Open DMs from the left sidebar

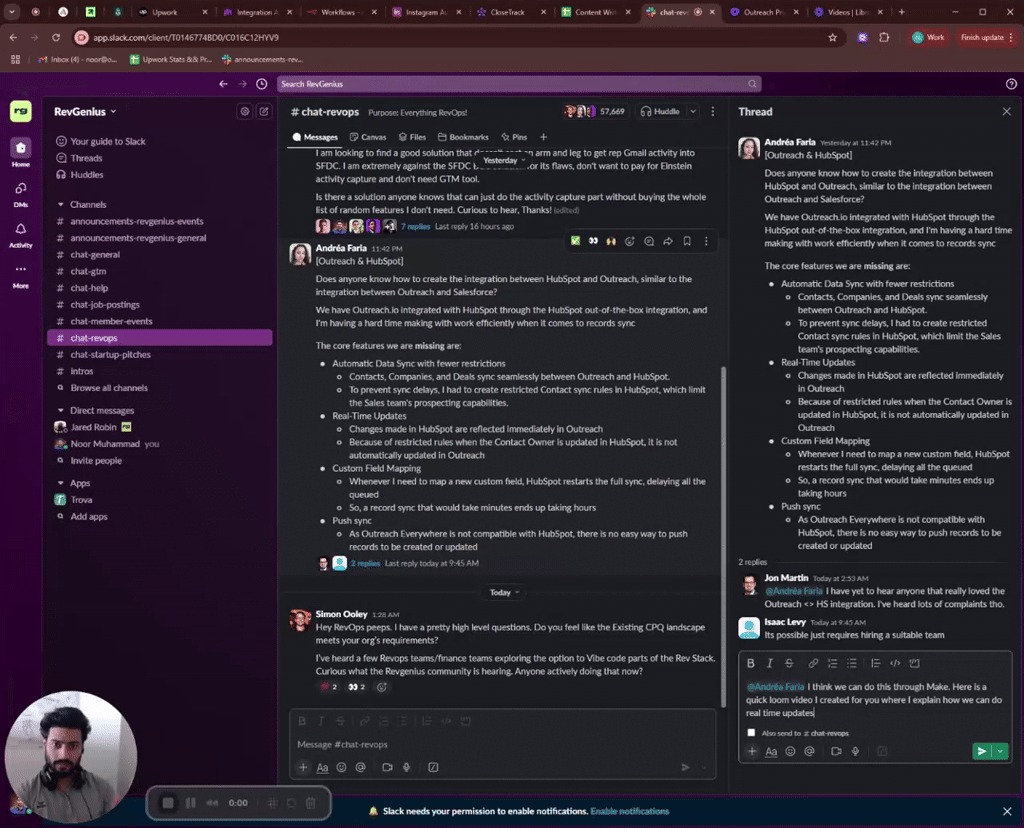tap(20, 189)
